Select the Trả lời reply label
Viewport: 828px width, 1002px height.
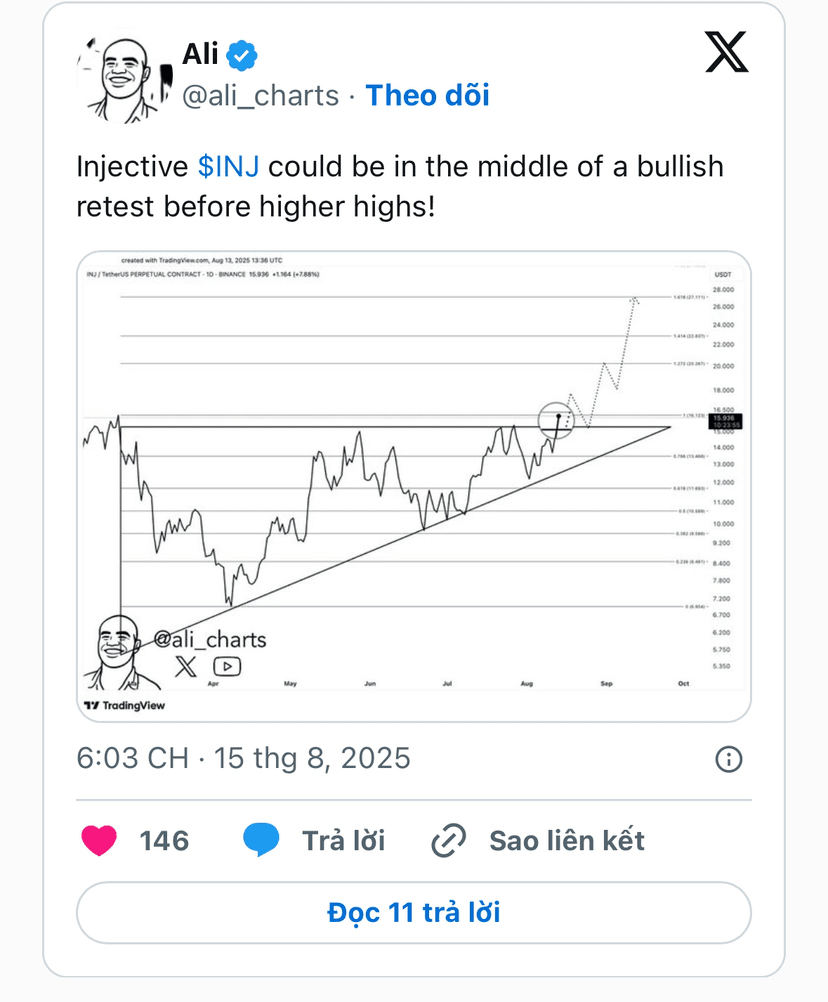click(344, 841)
